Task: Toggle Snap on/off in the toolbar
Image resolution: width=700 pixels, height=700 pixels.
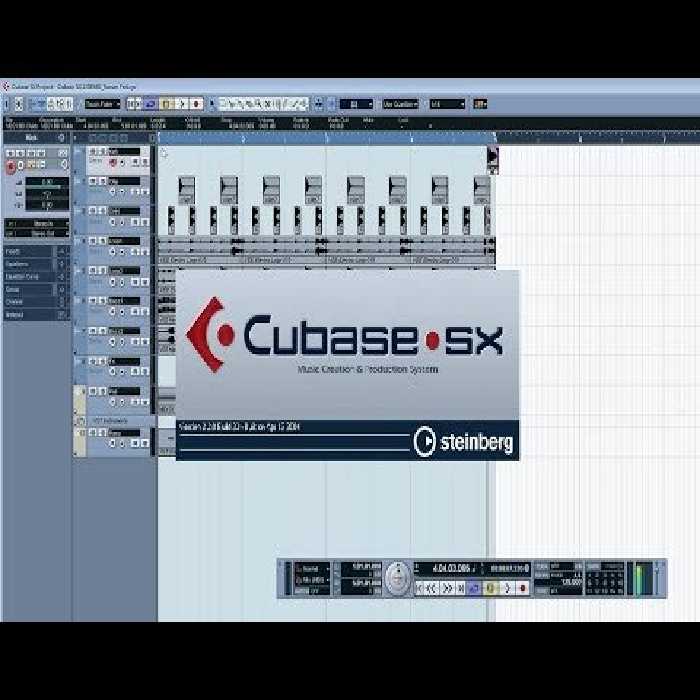Action: 332,104
